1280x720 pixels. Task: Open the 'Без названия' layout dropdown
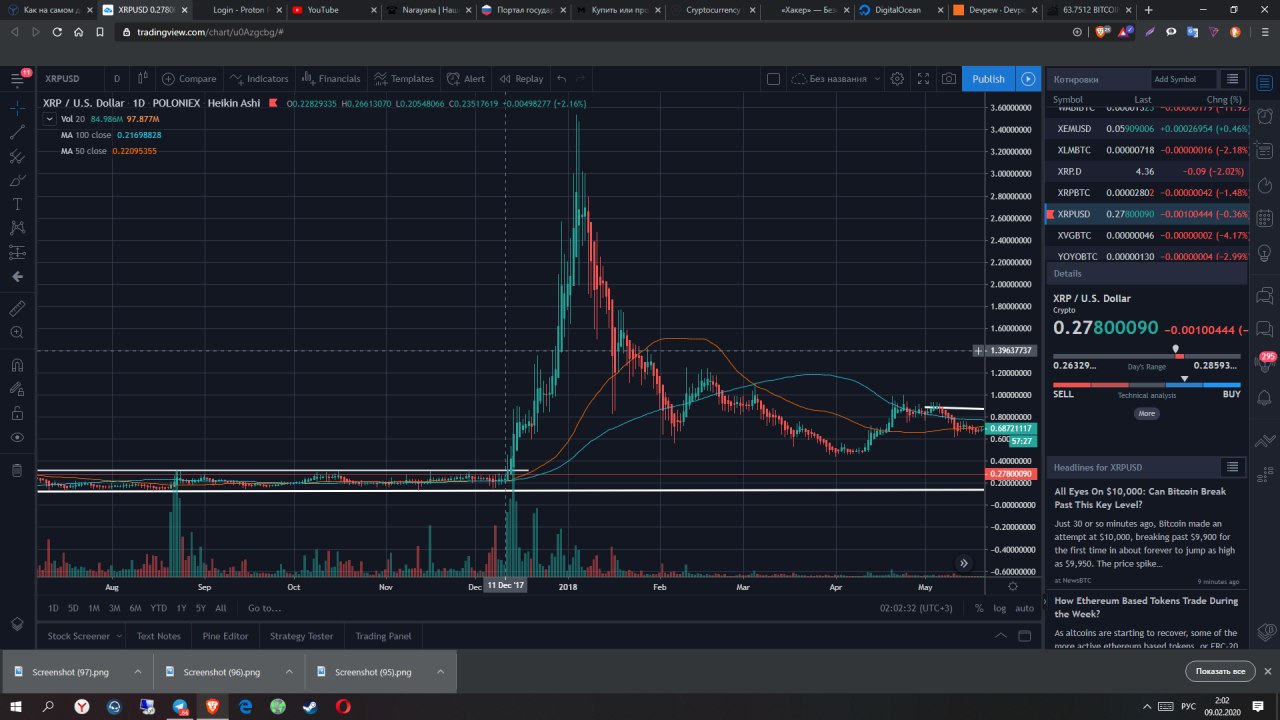[x=836, y=79]
